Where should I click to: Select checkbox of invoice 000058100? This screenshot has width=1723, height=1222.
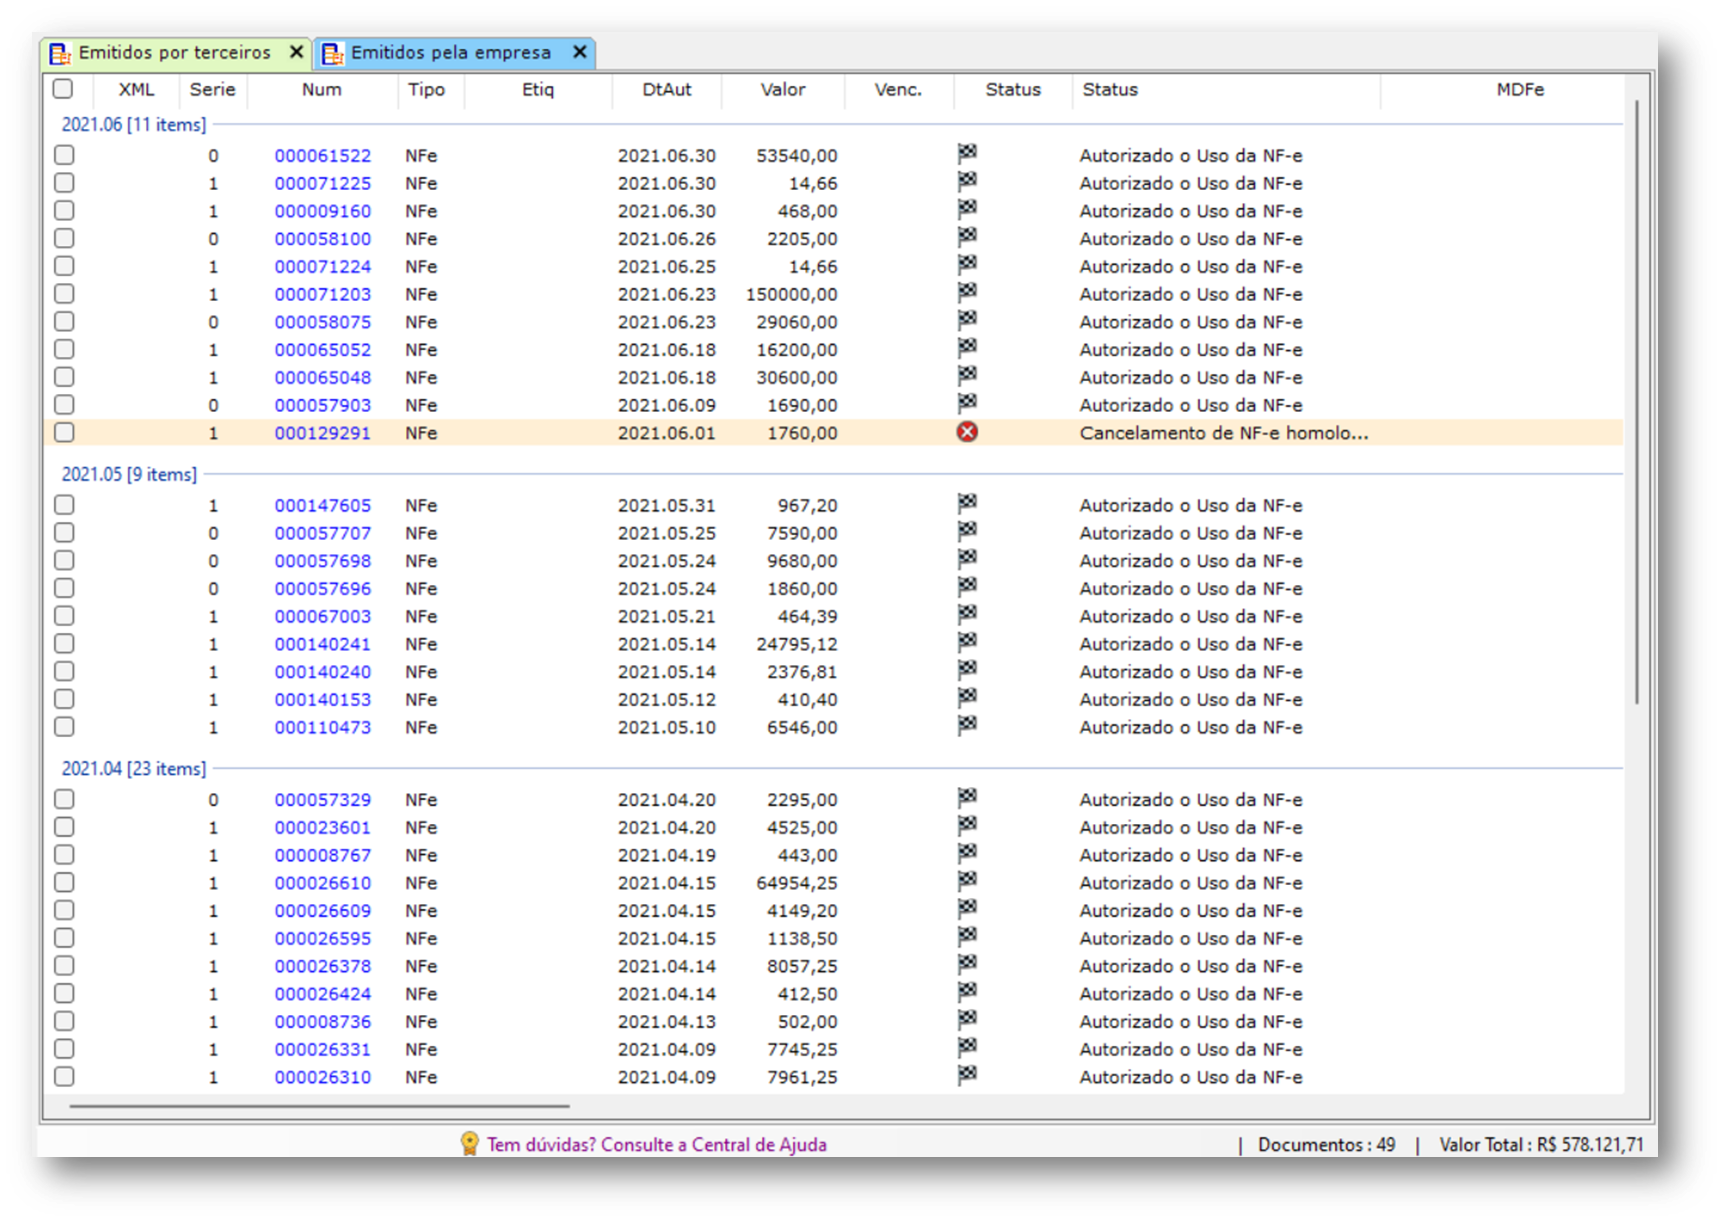pyautogui.click(x=64, y=238)
